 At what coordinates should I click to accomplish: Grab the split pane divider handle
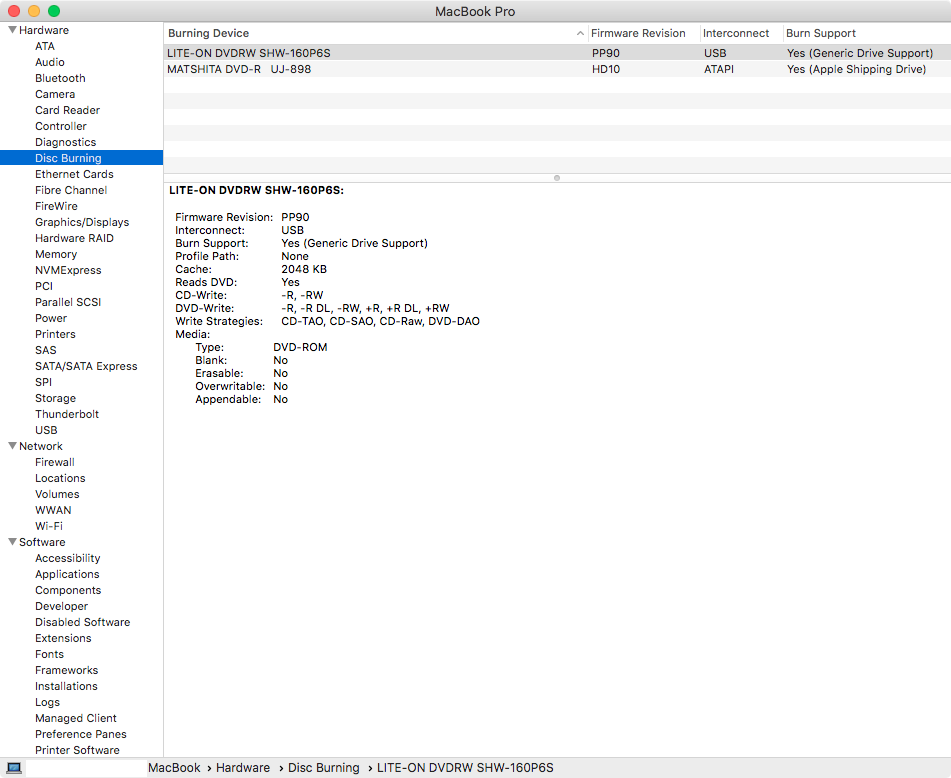[x=557, y=178]
